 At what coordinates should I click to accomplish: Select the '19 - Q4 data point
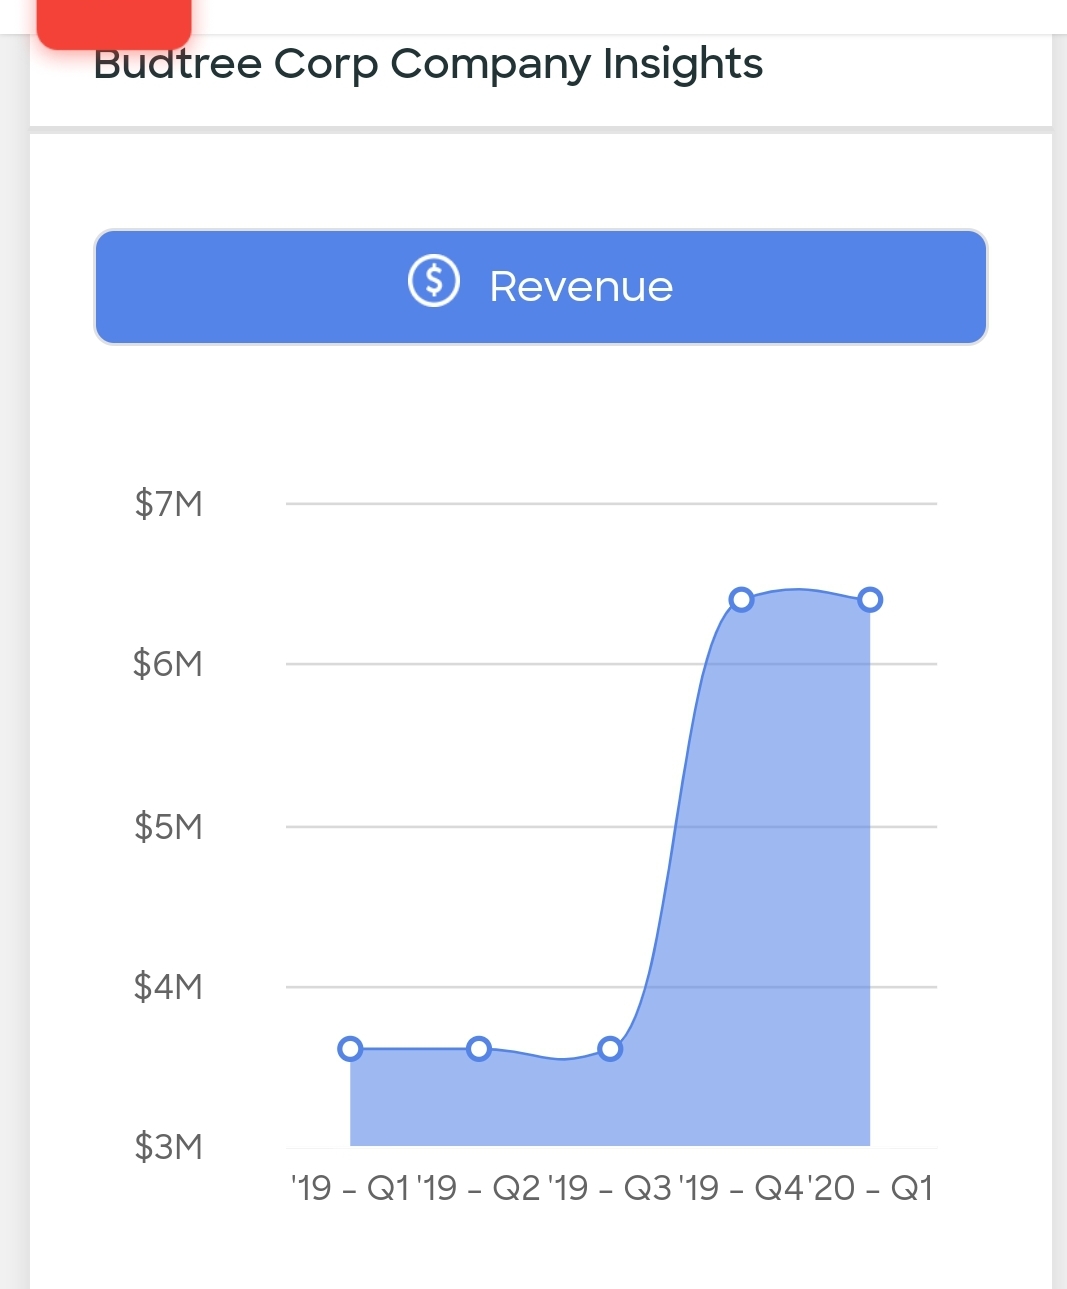(741, 600)
